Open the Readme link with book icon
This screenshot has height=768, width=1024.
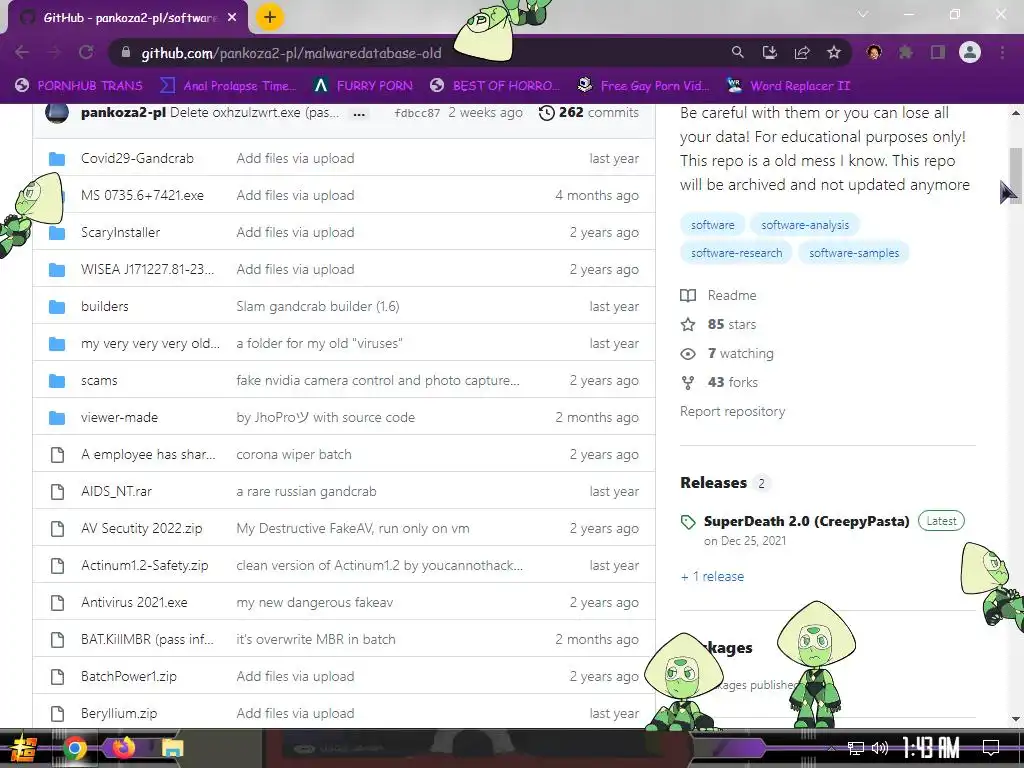[x=718, y=295]
